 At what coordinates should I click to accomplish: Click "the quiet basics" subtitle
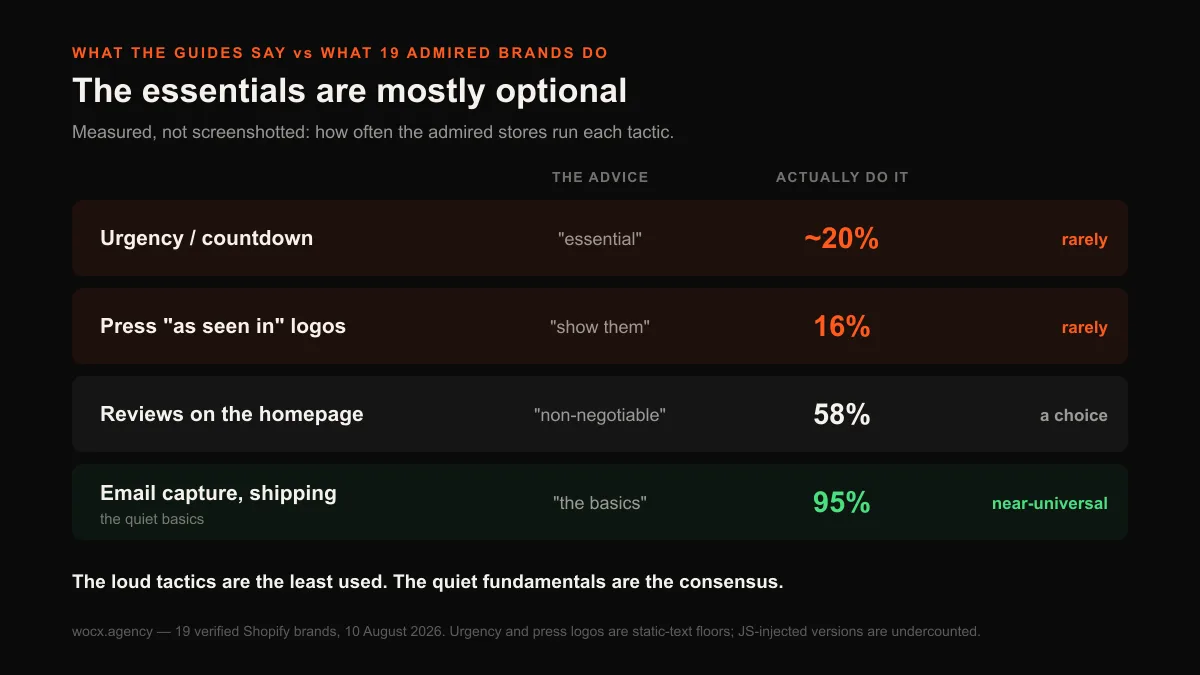tap(152, 519)
